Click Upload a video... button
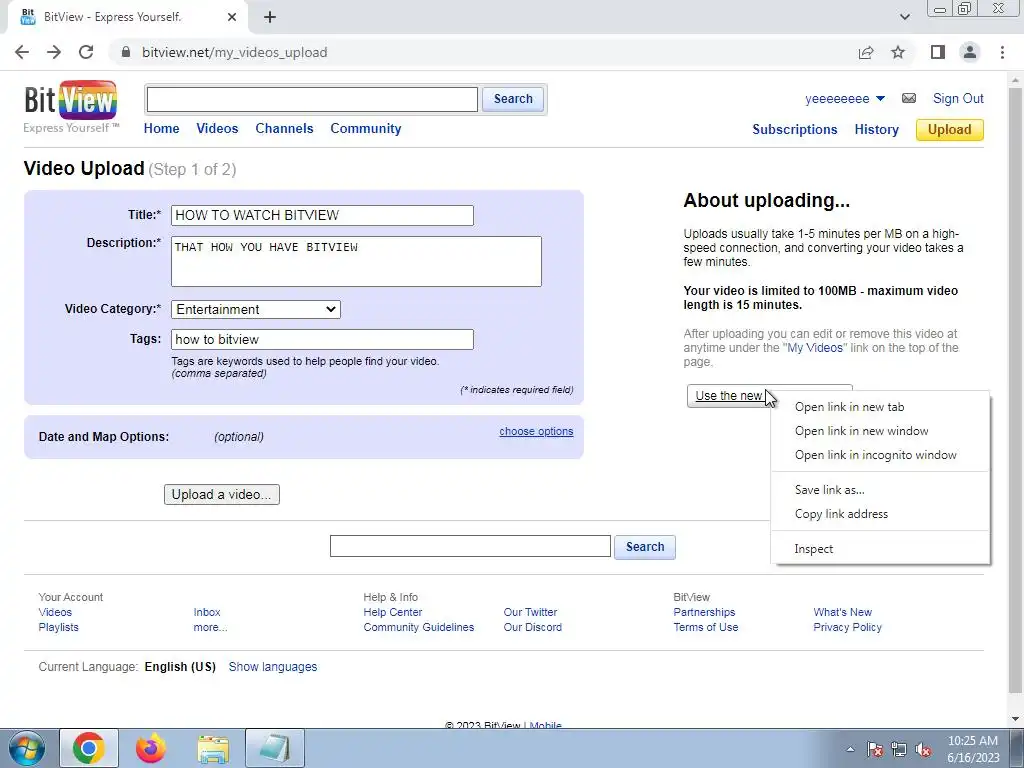This screenshot has width=1024, height=768. [x=221, y=494]
